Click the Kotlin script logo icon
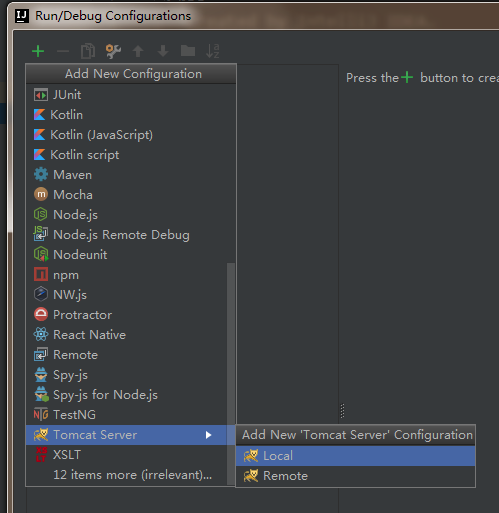This screenshot has width=499, height=513. coord(39,155)
